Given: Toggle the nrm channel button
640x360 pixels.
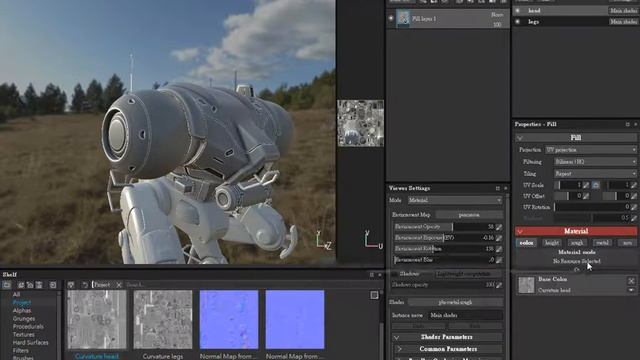Looking at the screenshot, I should 627,243.
